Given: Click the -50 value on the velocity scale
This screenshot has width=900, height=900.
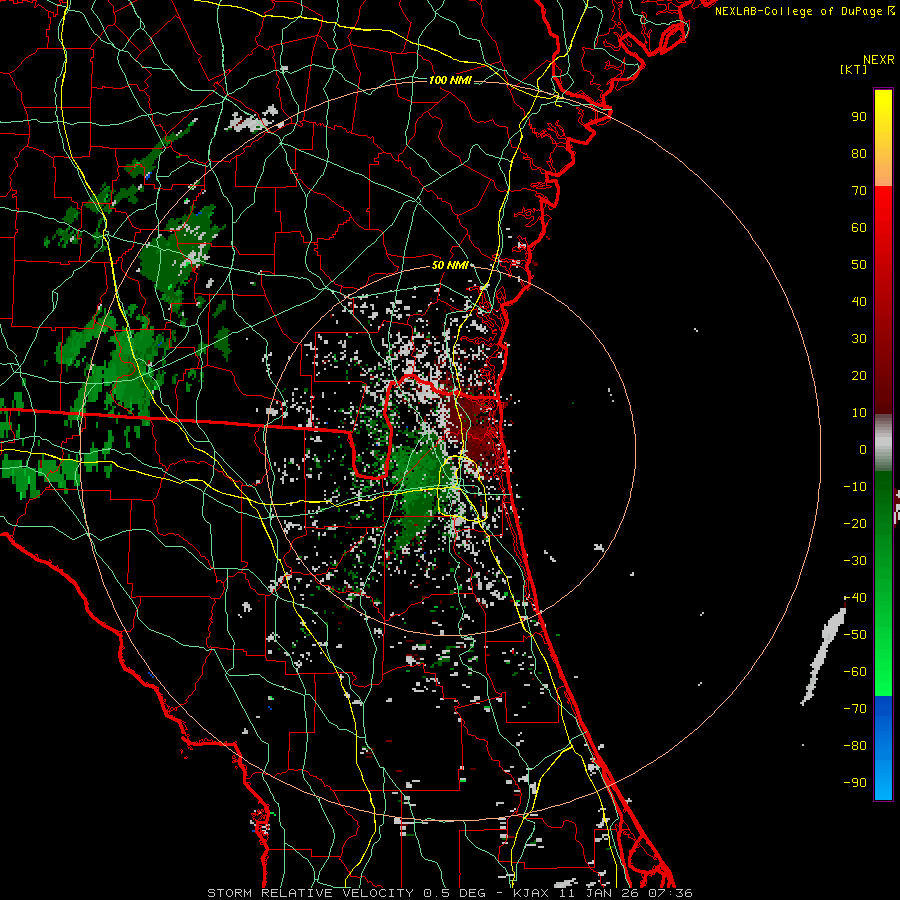Looking at the screenshot, I should (x=855, y=635).
